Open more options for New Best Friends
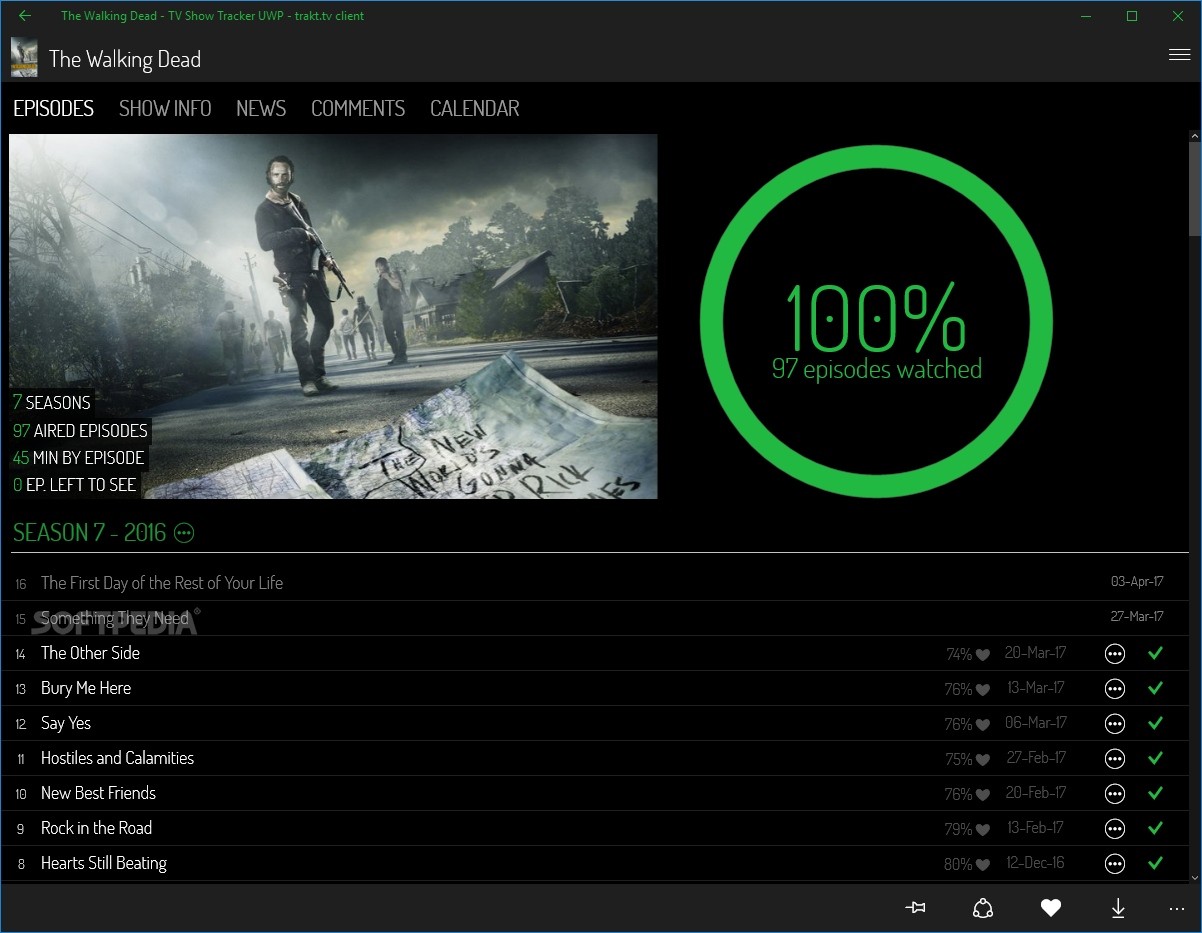 1114,794
